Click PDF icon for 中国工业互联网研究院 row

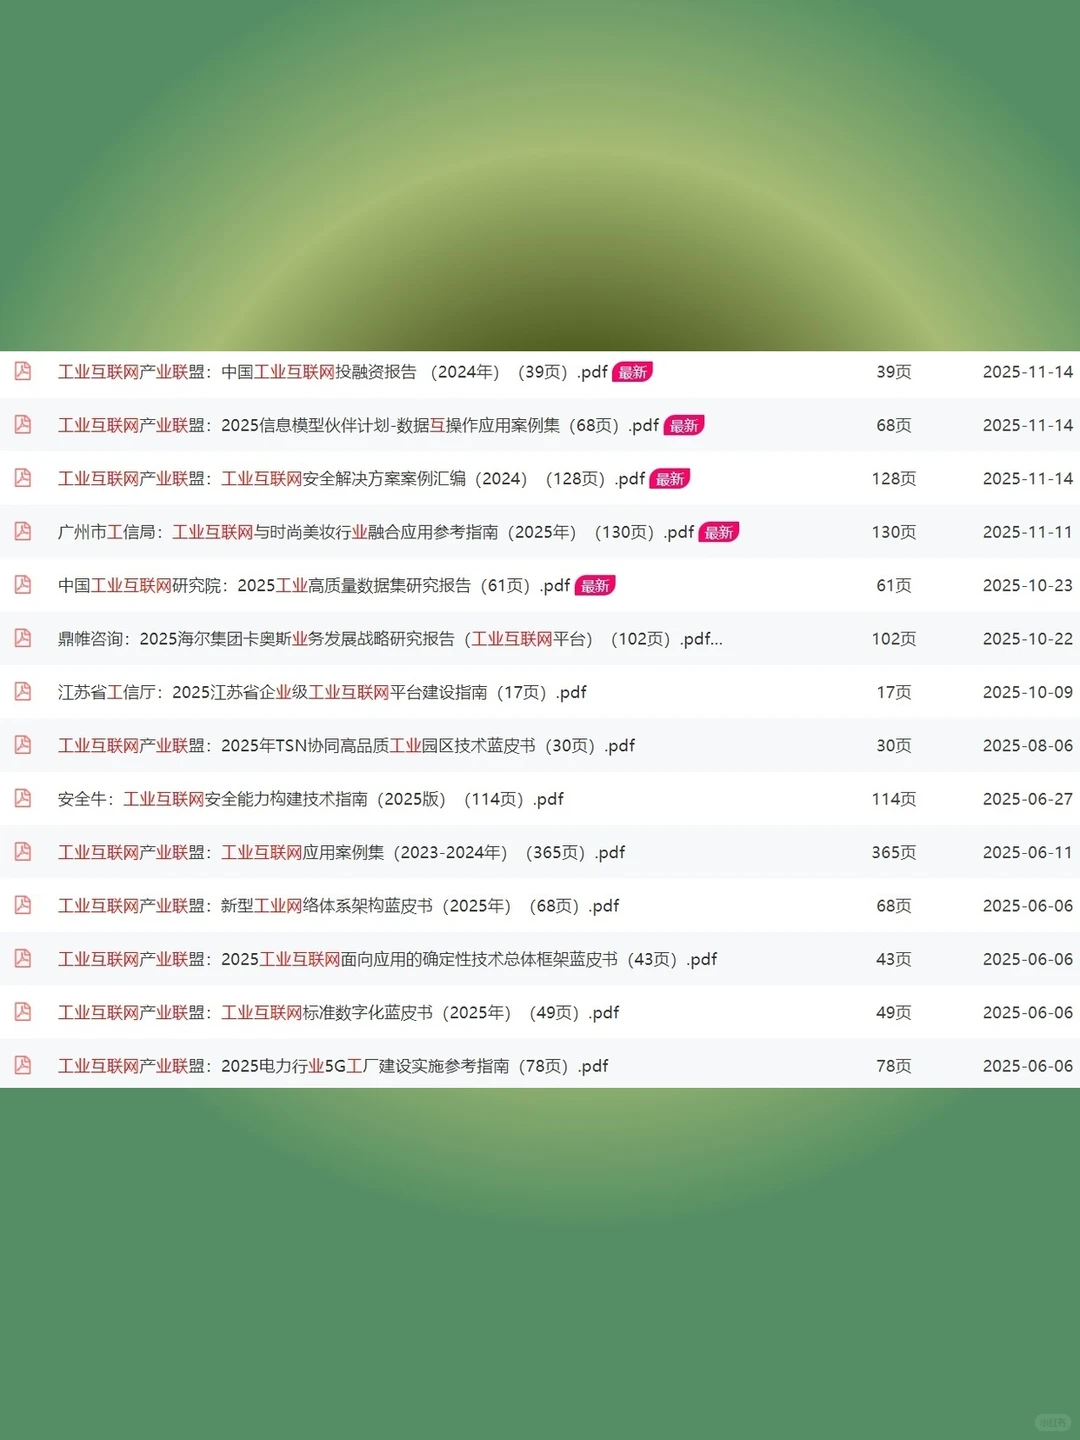tap(23, 585)
